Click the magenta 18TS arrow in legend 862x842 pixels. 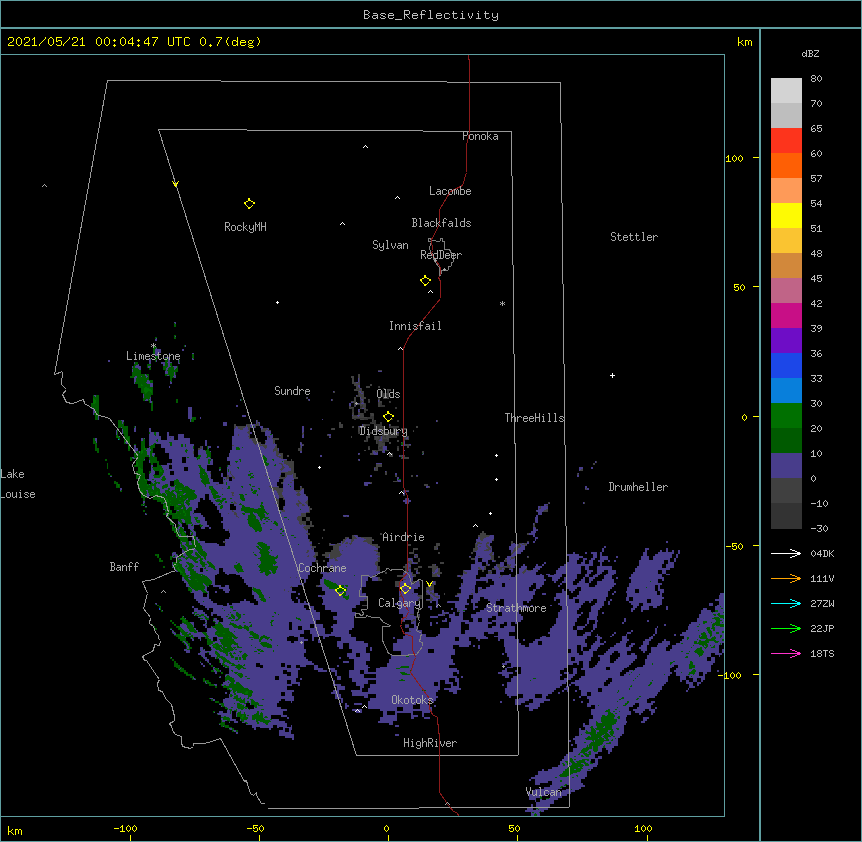click(x=786, y=653)
